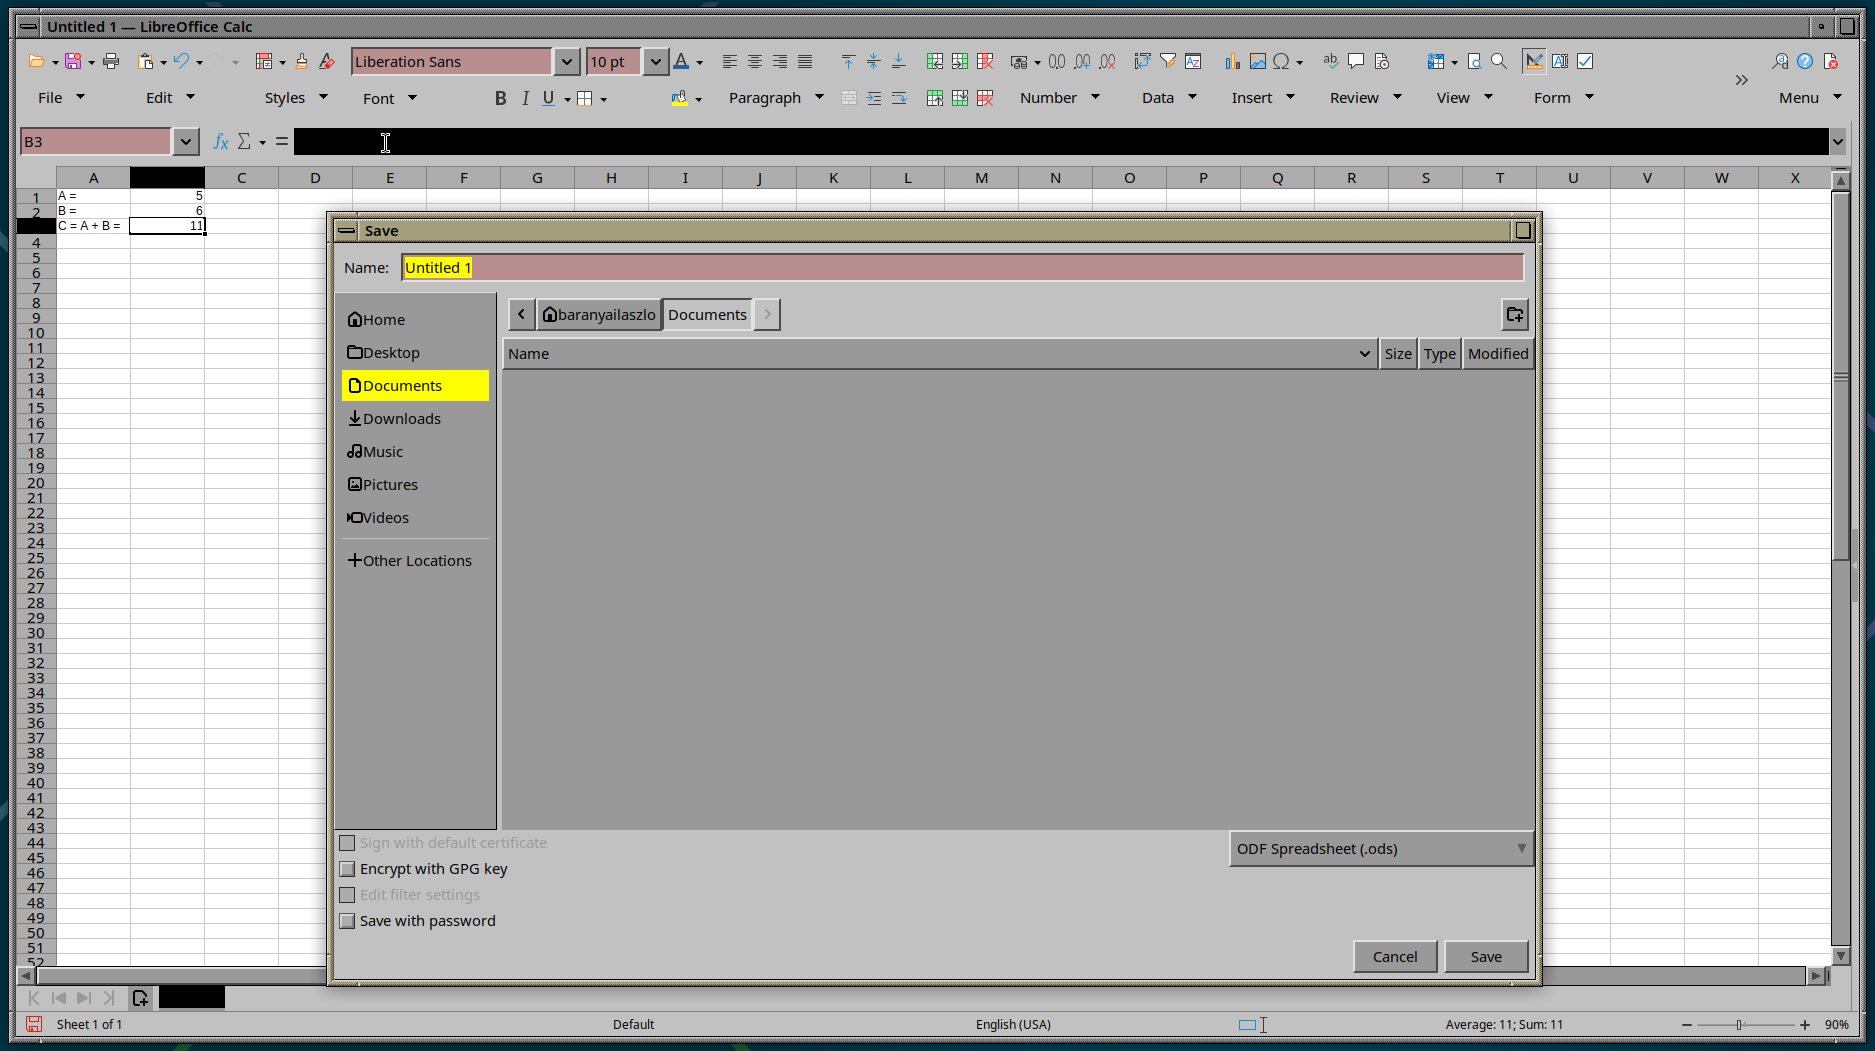
Task: Toggle the Design Mode form icon
Action: click(1534, 61)
